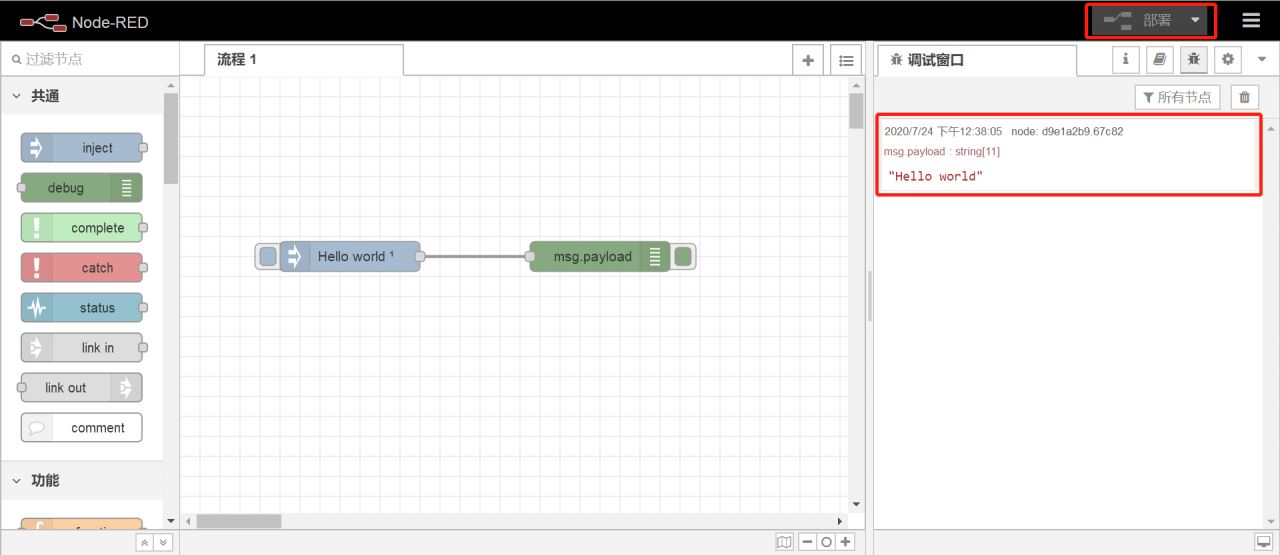Zoom in the canvas with plus
This screenshot has width=1280, height=555.
click(846, 542)
